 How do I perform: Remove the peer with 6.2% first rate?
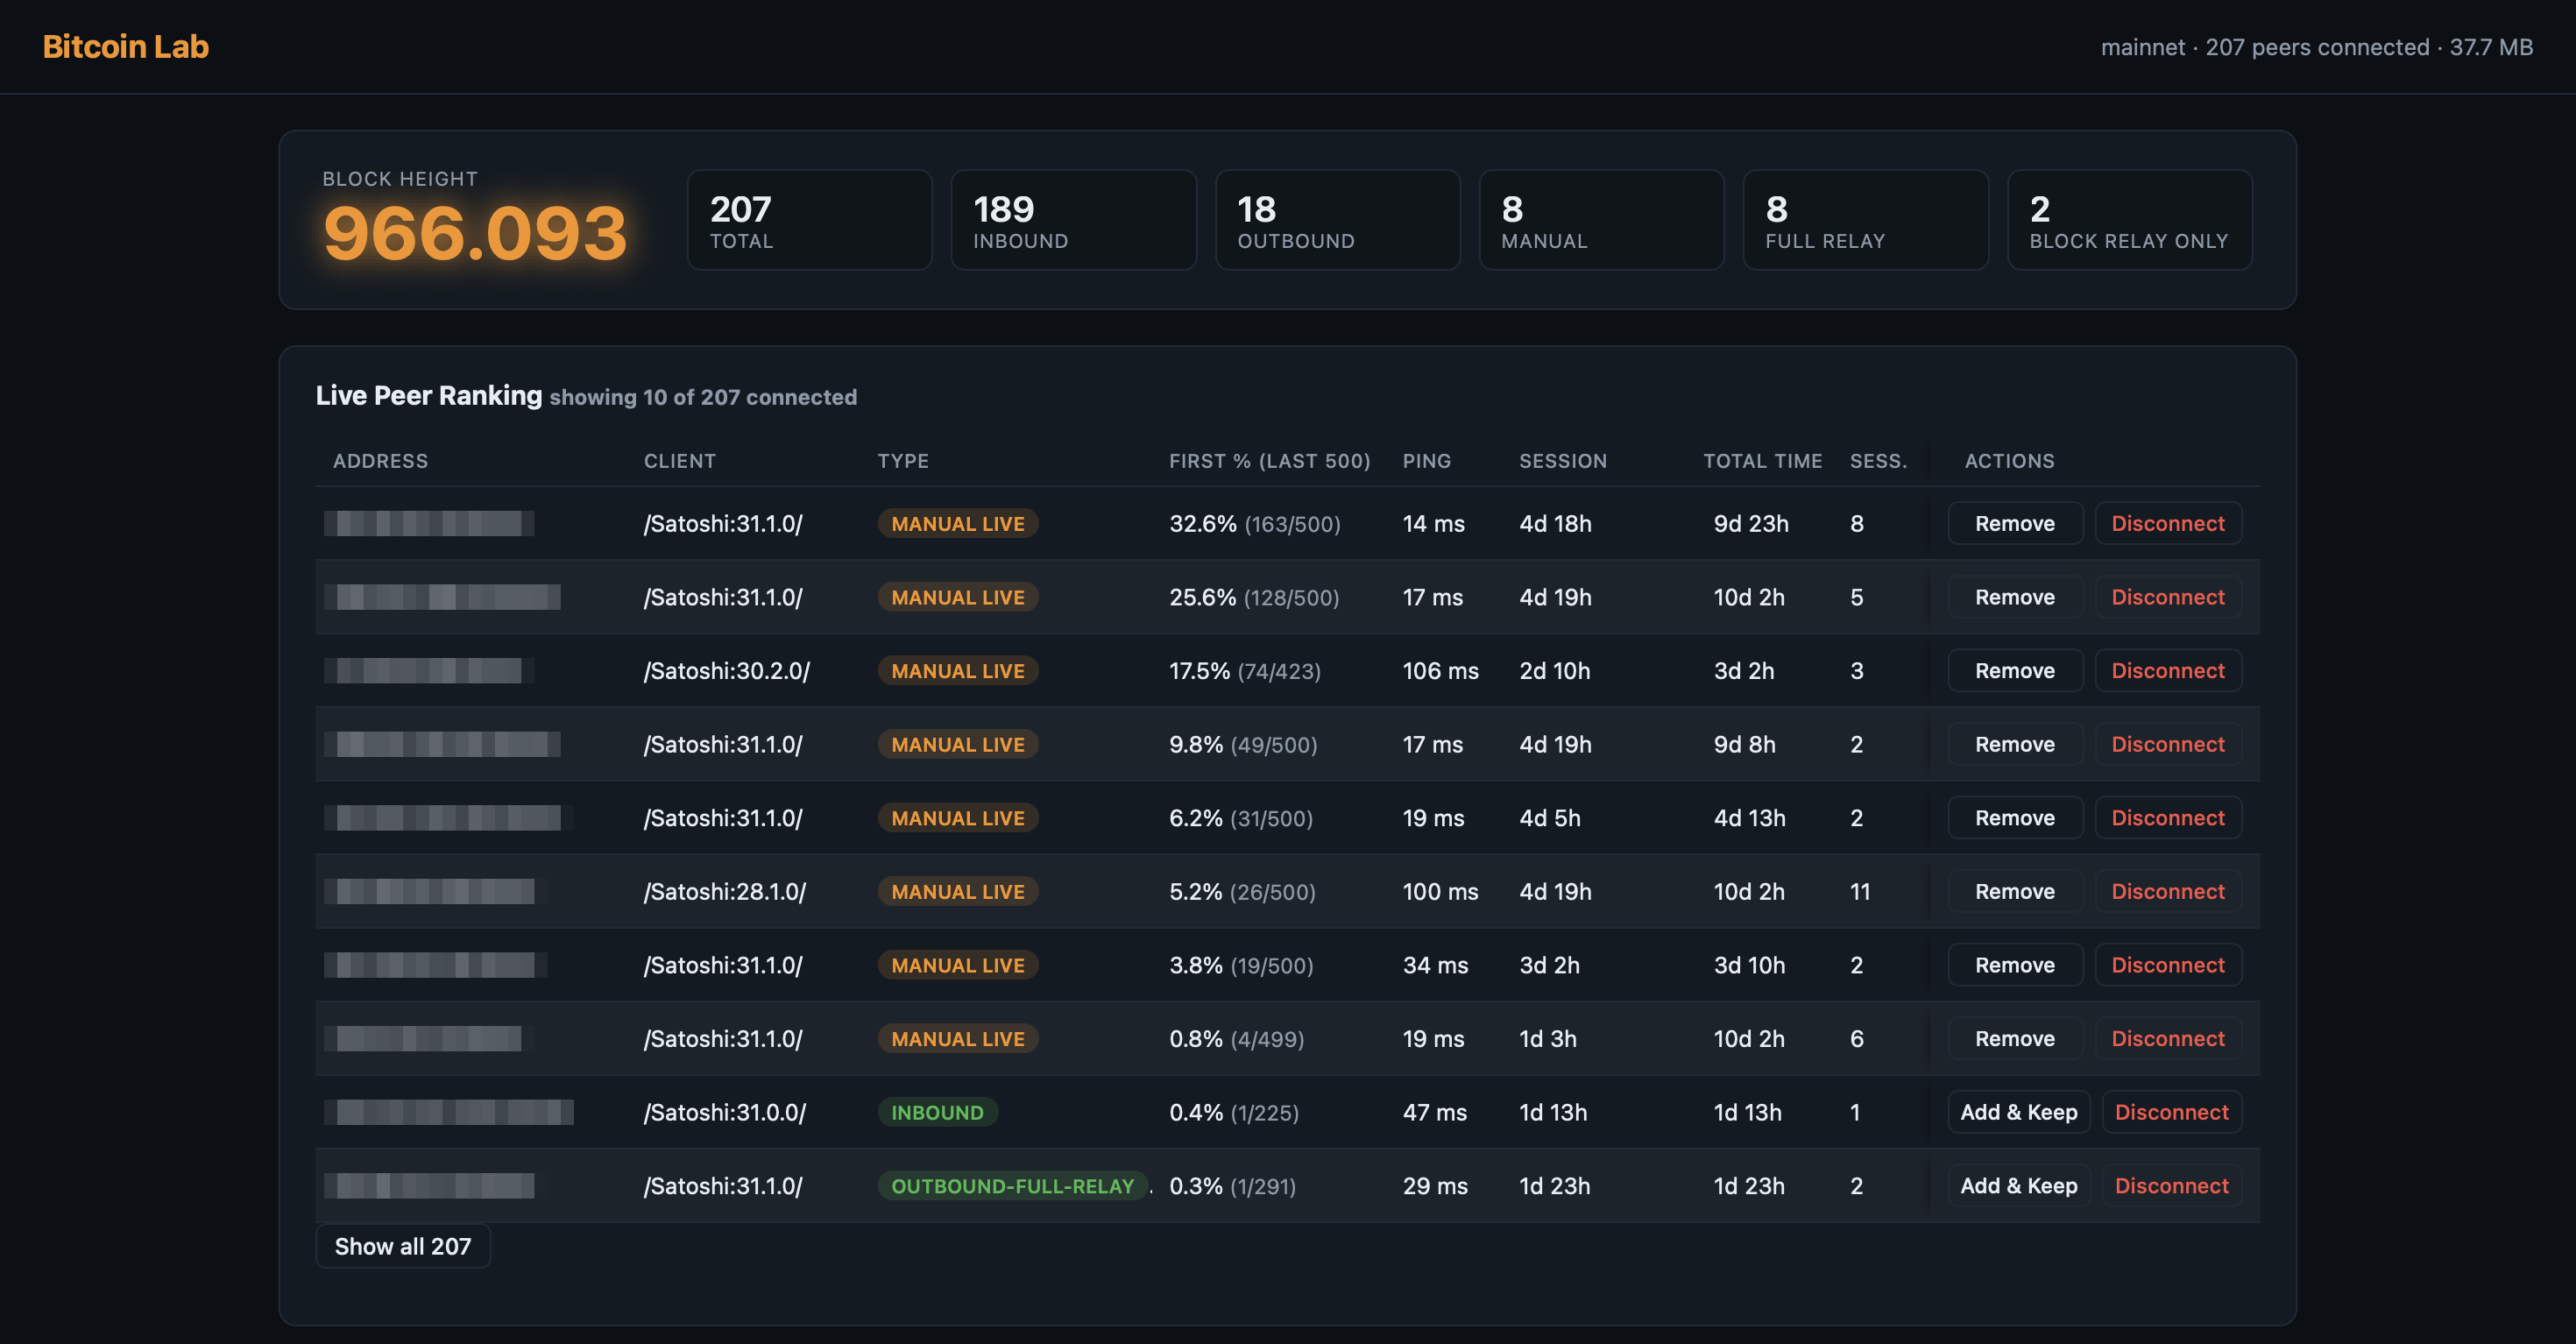click(x=2015, y=818)
